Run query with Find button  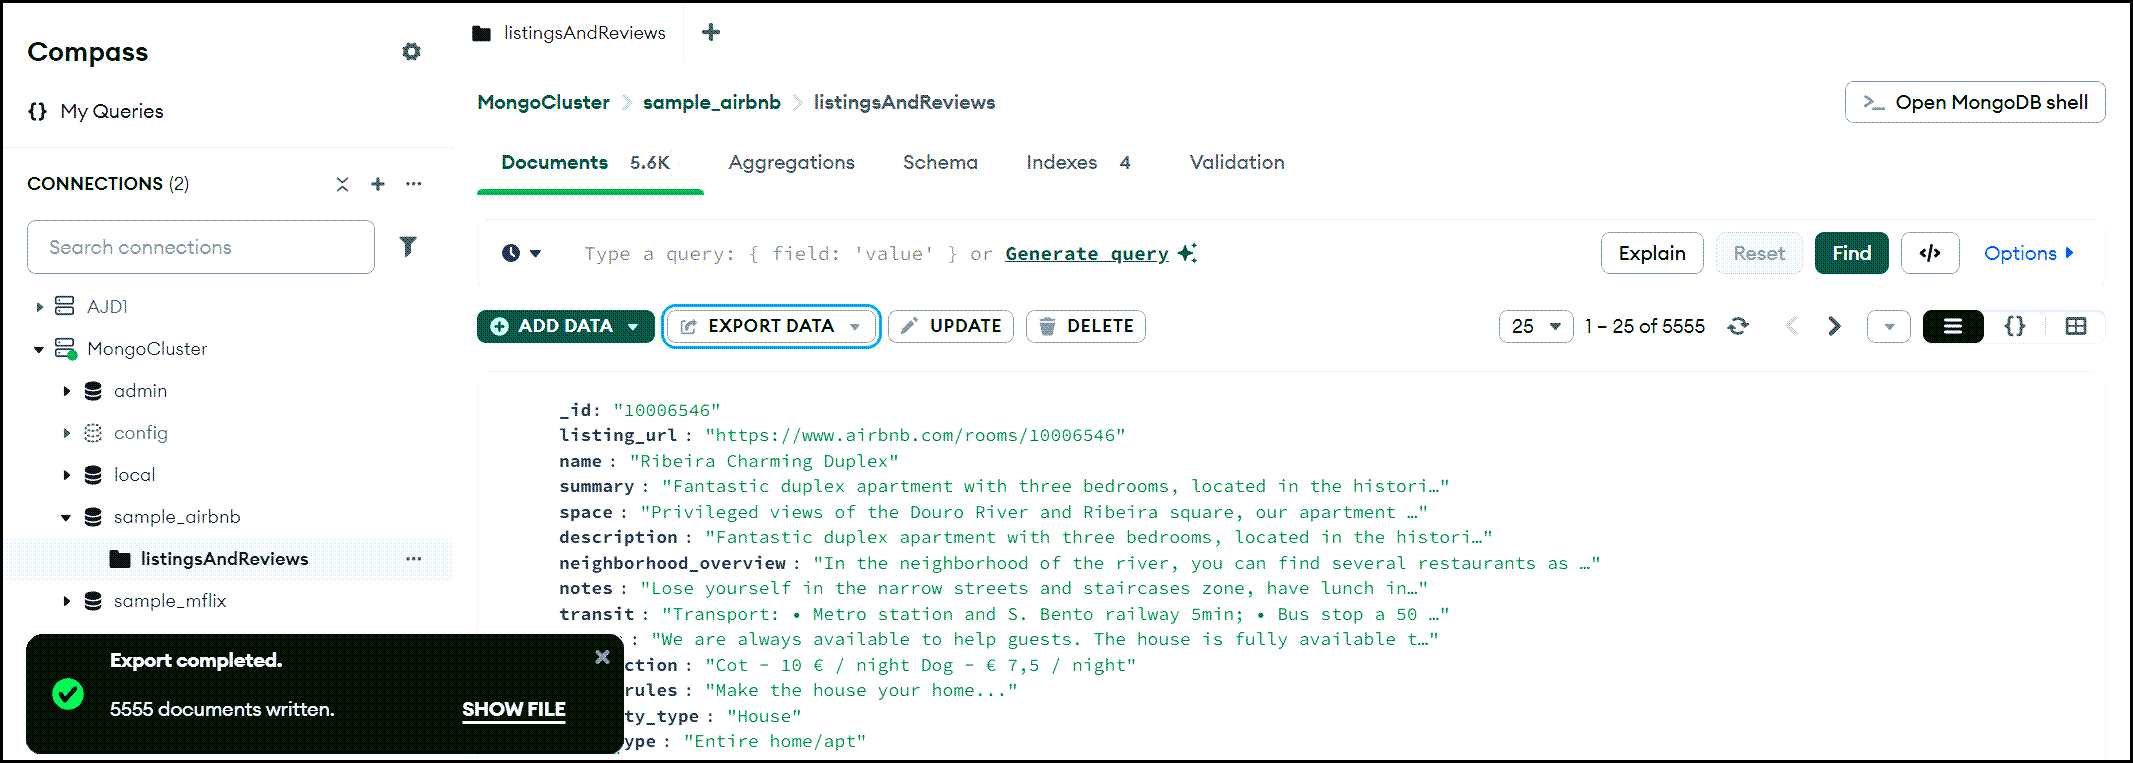point(1852,253)
